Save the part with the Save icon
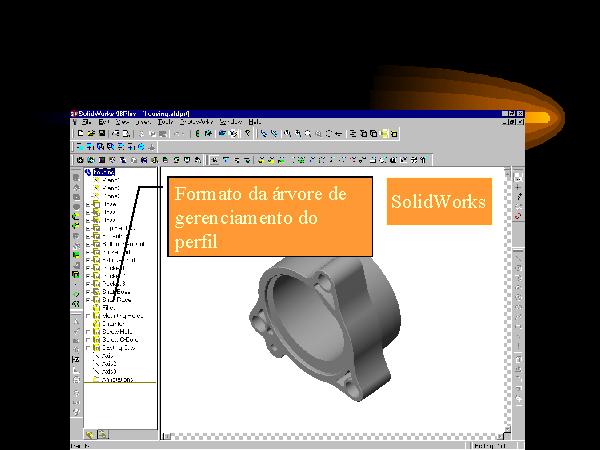Viewport: 600px width, 450px height. tap(100, 132)
